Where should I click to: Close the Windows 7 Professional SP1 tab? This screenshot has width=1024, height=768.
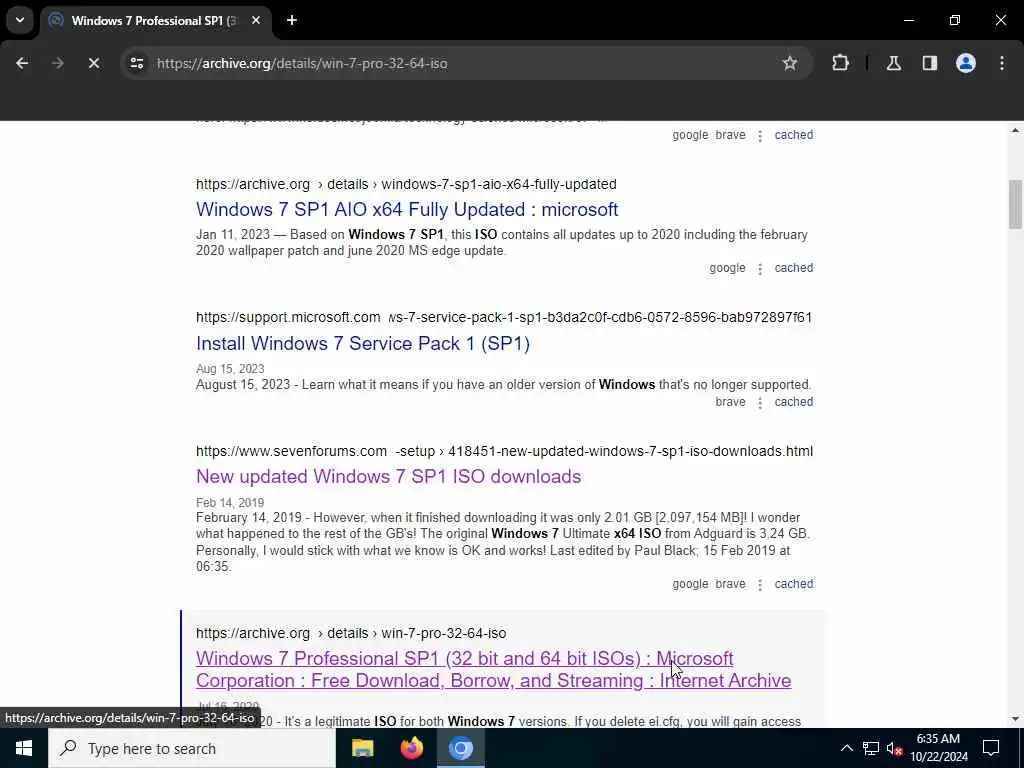pyautogui.click(x=256, y=20)
